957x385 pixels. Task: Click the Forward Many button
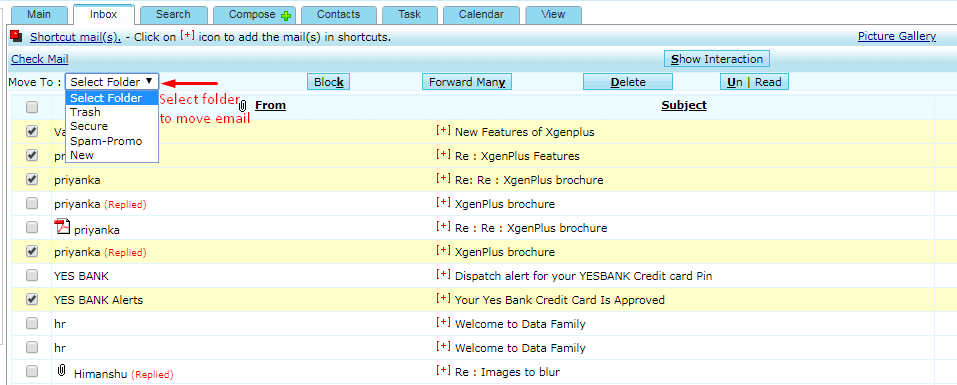pyautogui.click(x=467, y=82)
